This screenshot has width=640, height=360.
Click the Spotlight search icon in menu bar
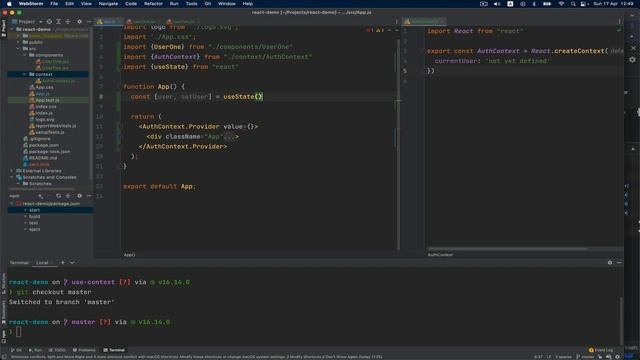(573, 4)
